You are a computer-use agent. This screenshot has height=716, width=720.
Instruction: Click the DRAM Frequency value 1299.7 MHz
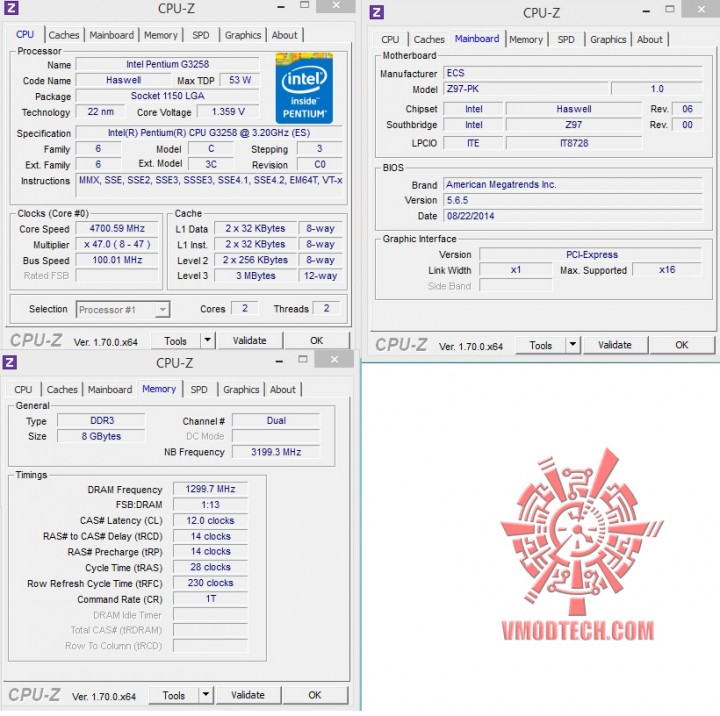(210, 489)
